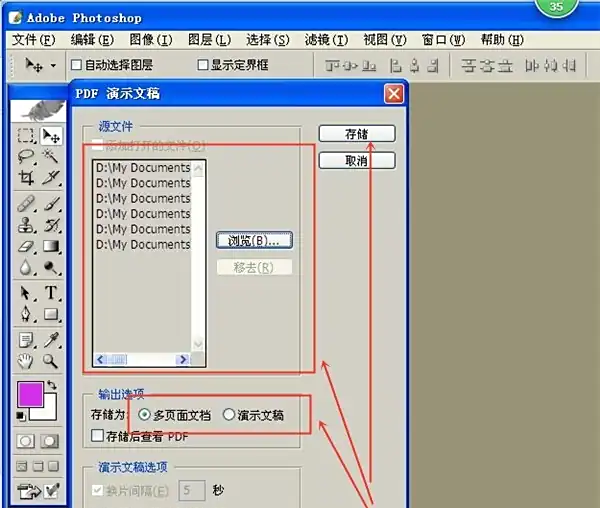Swap foreground and background colors
The height and width of the screenshot is (508, 600).
[52, 385]
